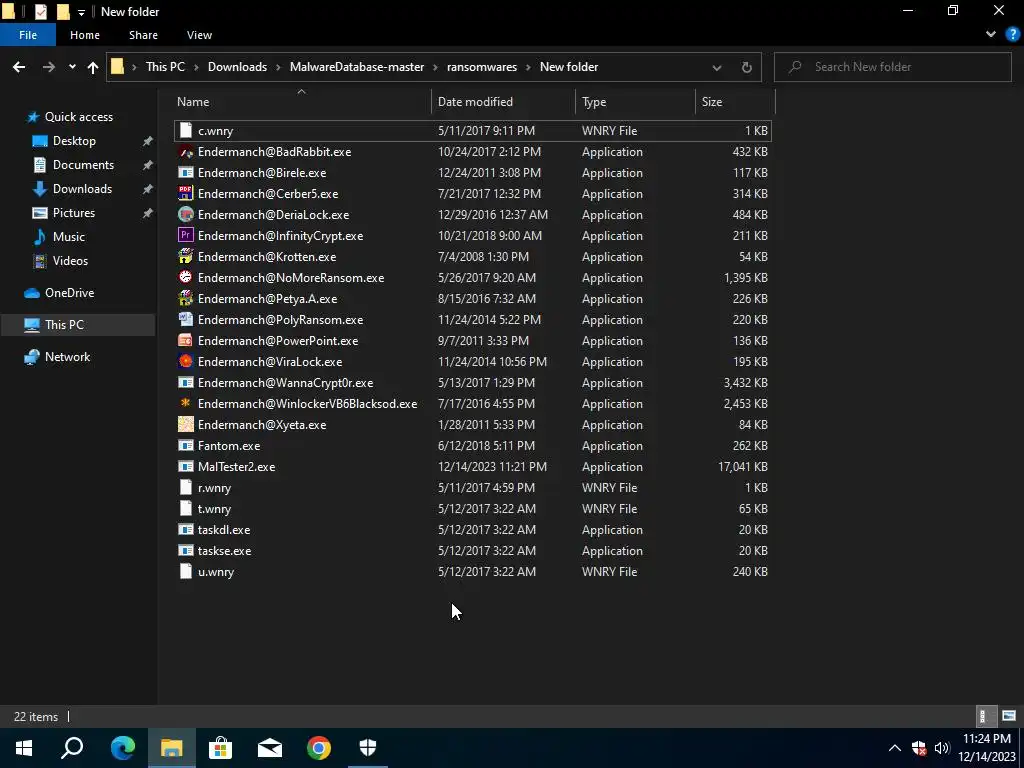This screenshot has height=768, width=1024.
Task: Expand the address bar history dropdown
Action: [x=716, y=67]
